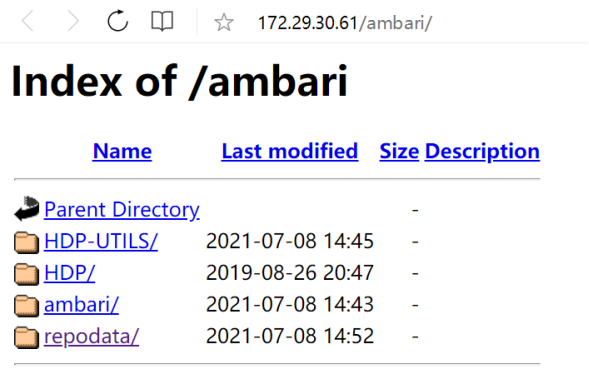The image size is (589, 375).
Task: Click the HDP-UTILS folder icon
Action: coord(27,243)
